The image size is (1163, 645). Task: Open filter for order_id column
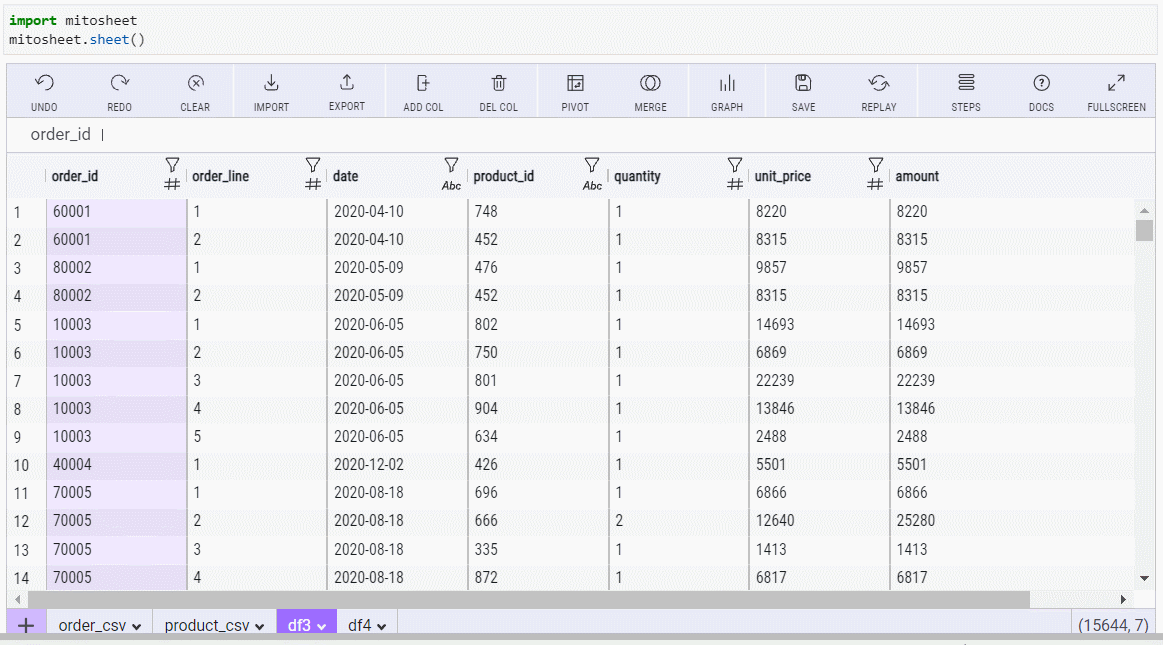click(171, 164)
